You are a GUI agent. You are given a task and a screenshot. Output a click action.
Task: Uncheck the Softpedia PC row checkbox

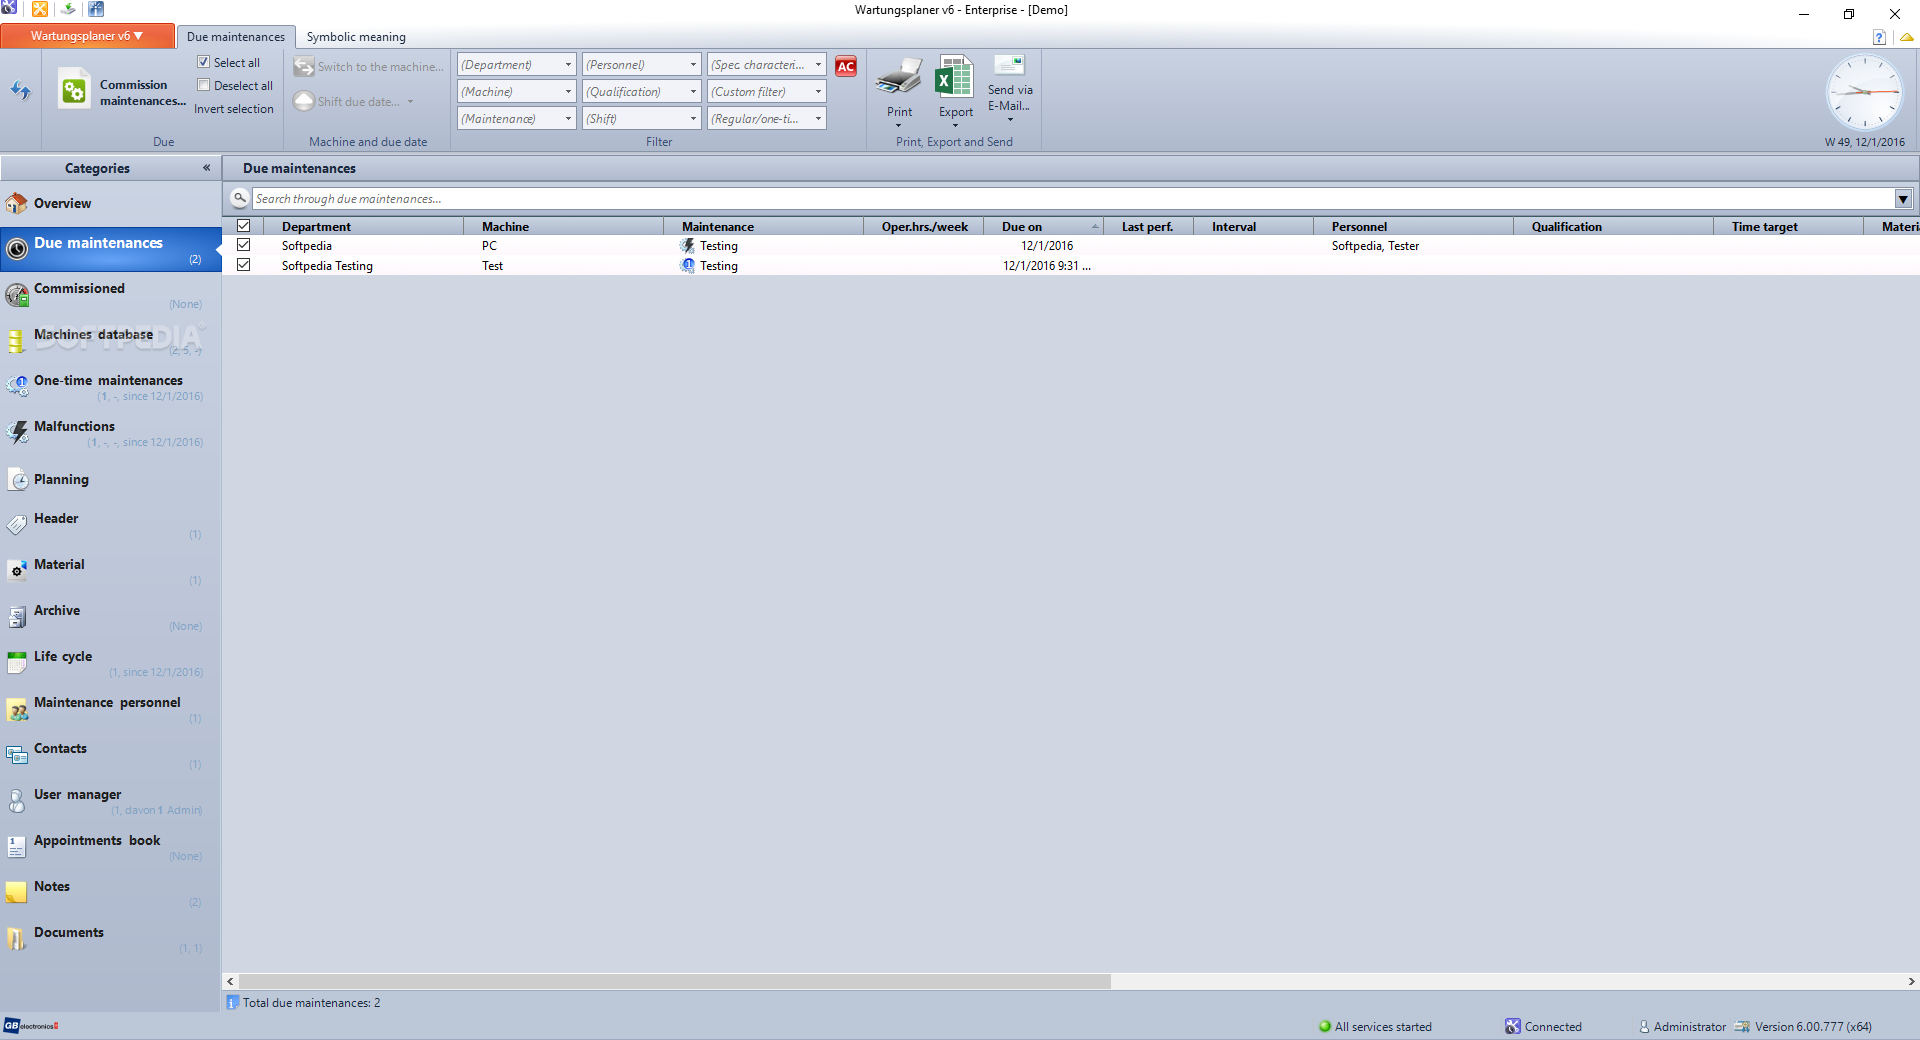(243, 245)
